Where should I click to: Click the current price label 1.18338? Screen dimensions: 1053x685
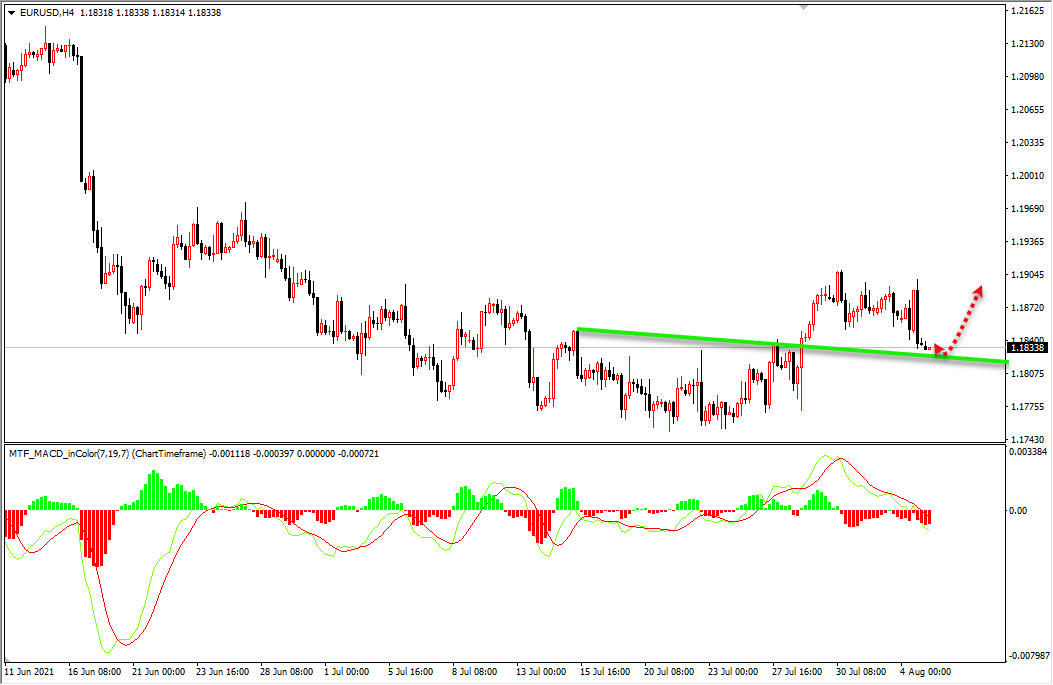(x=1027, y=347)
